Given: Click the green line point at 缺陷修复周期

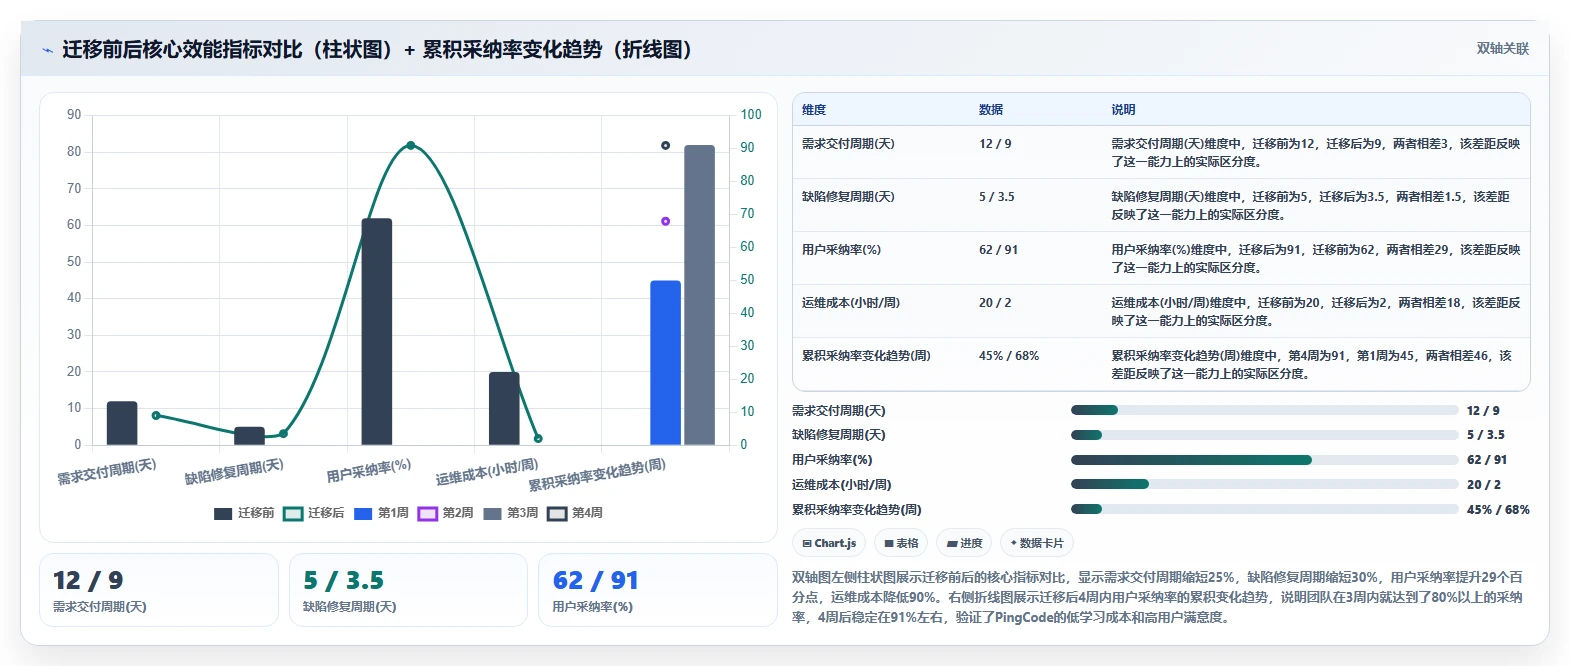Looking at the screenshot, I should coord(283,433).
